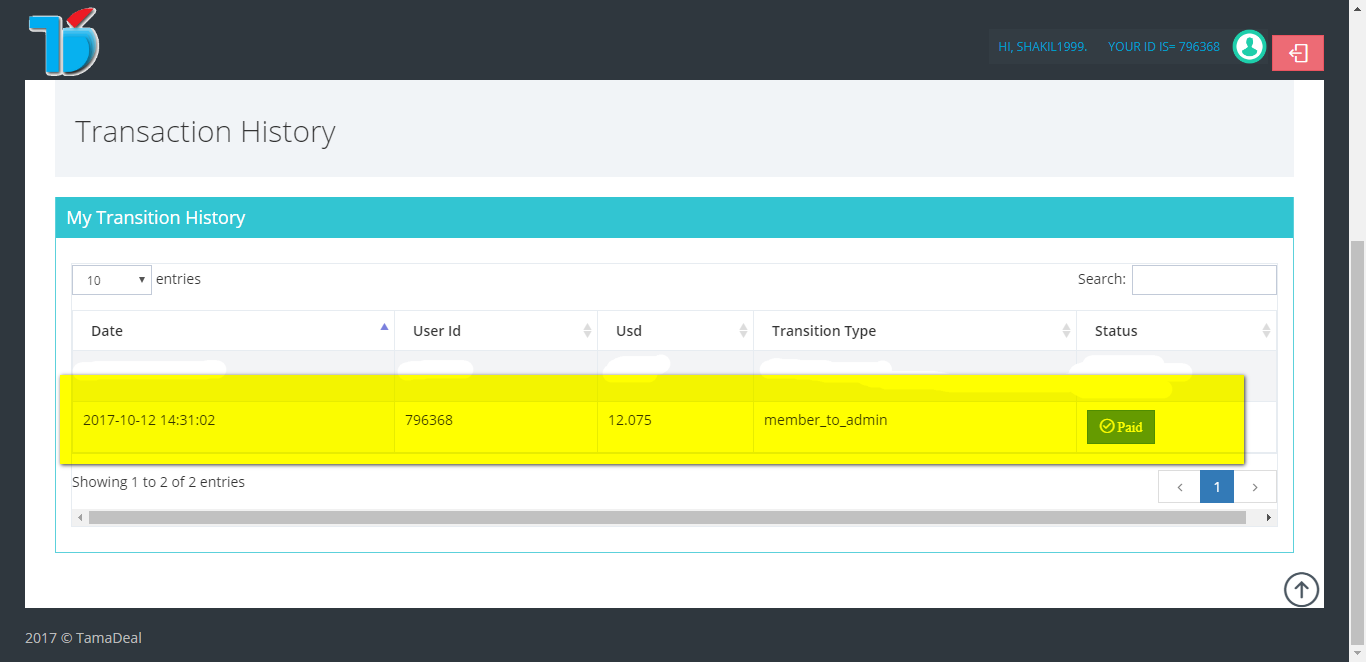Image resolution: width=1366 pixels, height=662 pixels.
Task: Click in the Search input field
Action: [x=1203, y=280]
